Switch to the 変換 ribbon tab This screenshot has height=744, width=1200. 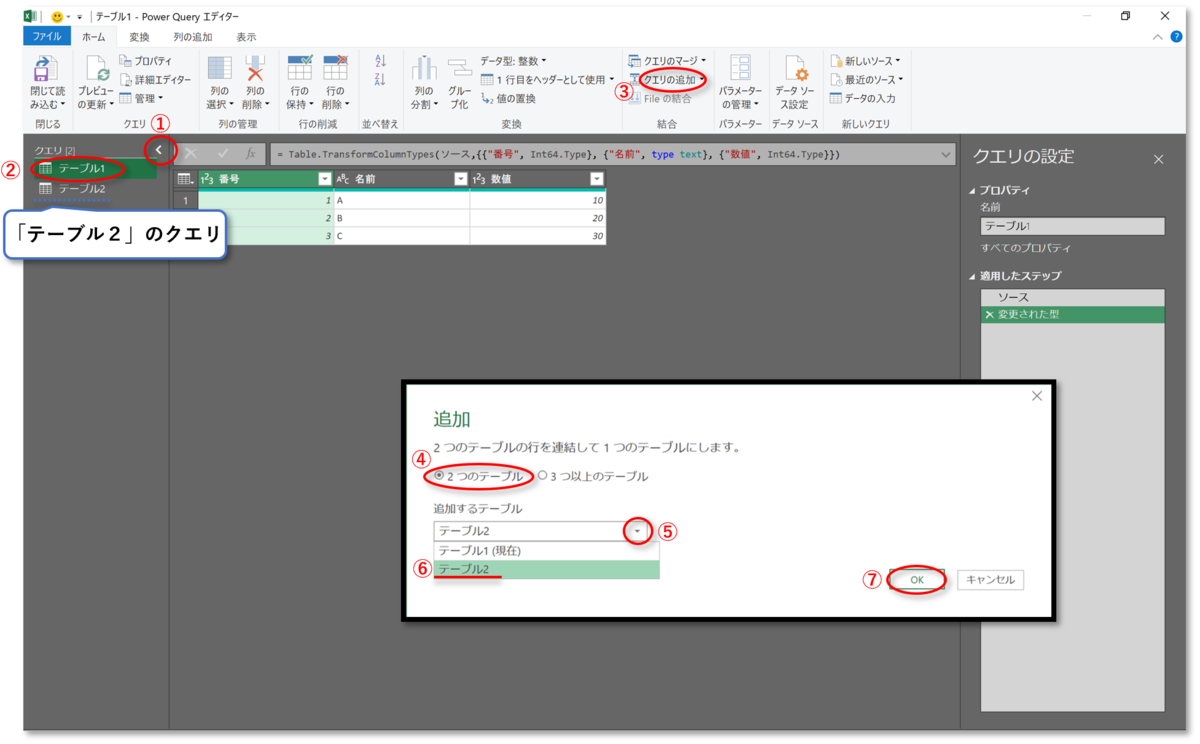(139, 36)
